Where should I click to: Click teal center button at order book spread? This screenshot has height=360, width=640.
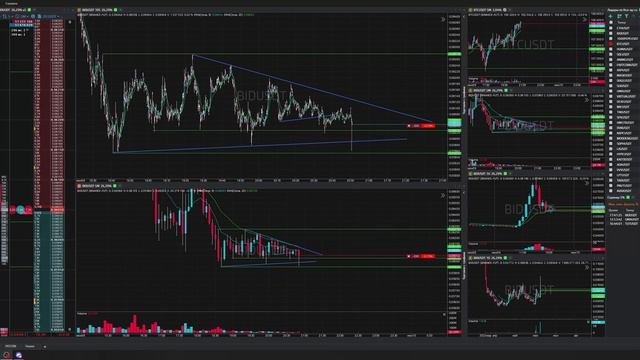click(x=20, y=210)
